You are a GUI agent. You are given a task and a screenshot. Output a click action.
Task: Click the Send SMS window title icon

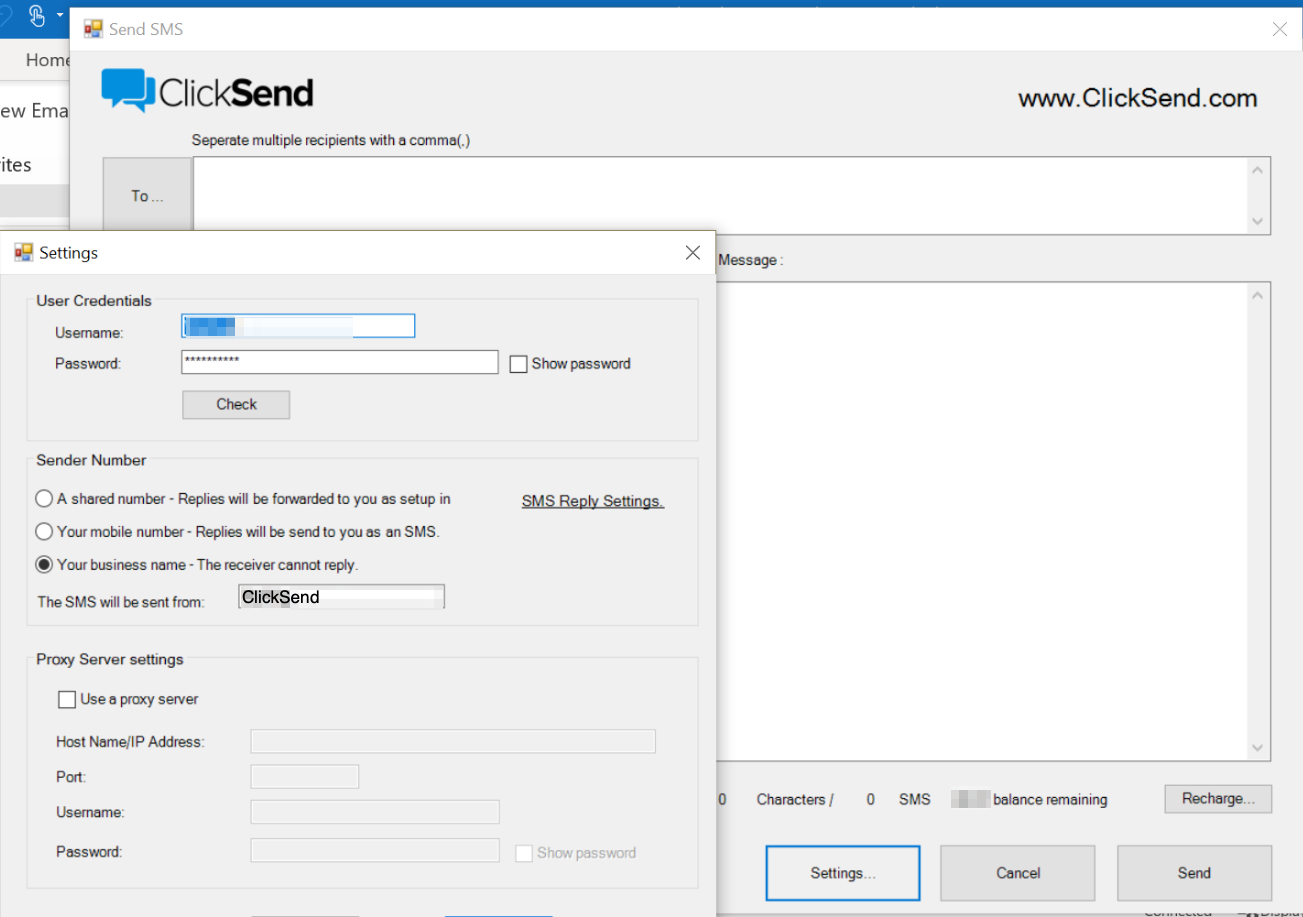93,29
